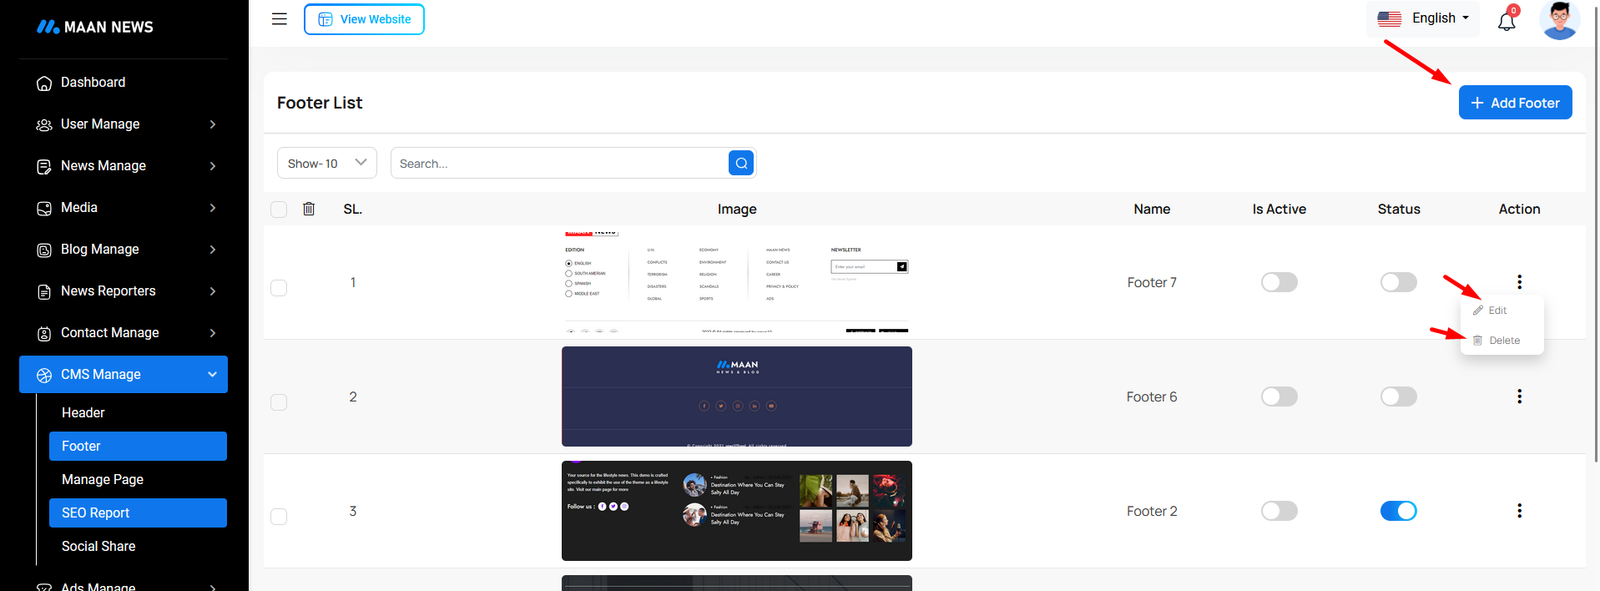Click the blue search magnifier button
This screenshot has width=1600, height=591.
tap(741, 163)
